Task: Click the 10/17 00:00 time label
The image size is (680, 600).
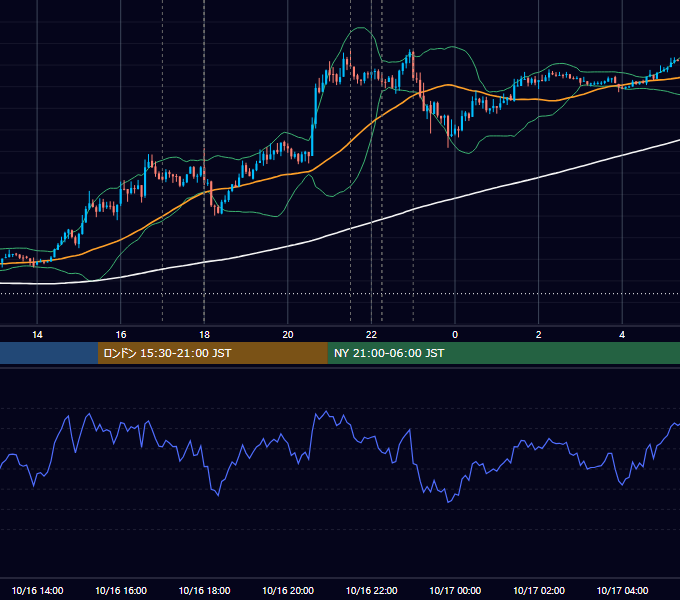Action: click(x=455, y=590)
